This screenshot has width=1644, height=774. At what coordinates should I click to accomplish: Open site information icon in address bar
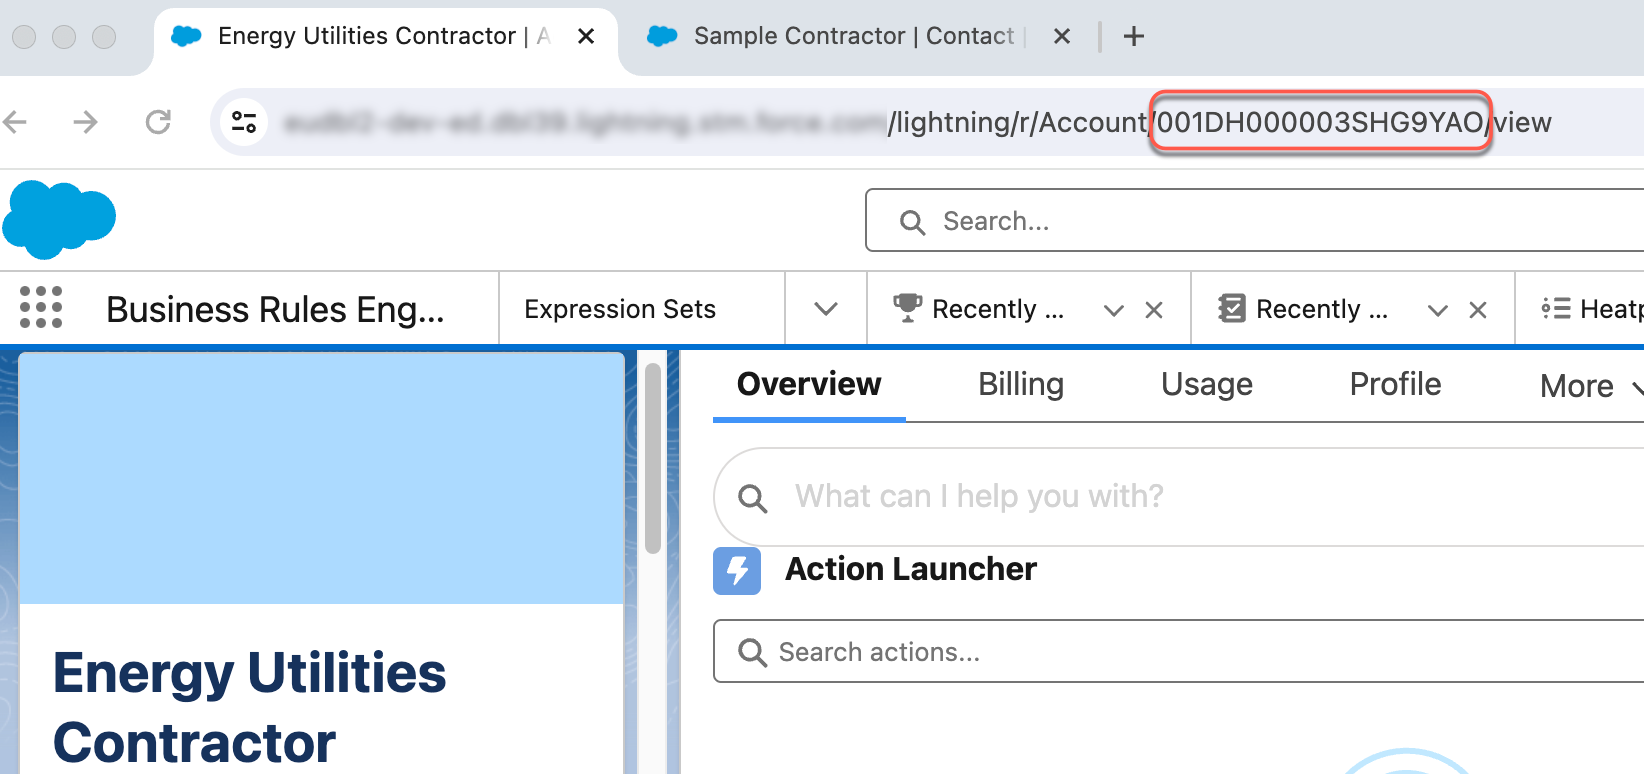point(244,122)
